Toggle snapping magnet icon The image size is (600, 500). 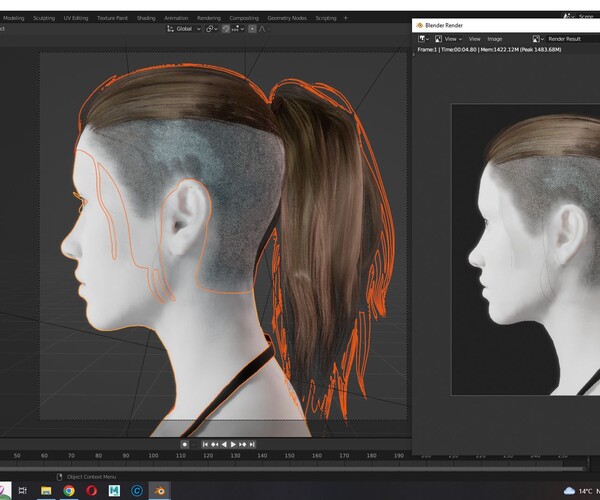[226, 29]
